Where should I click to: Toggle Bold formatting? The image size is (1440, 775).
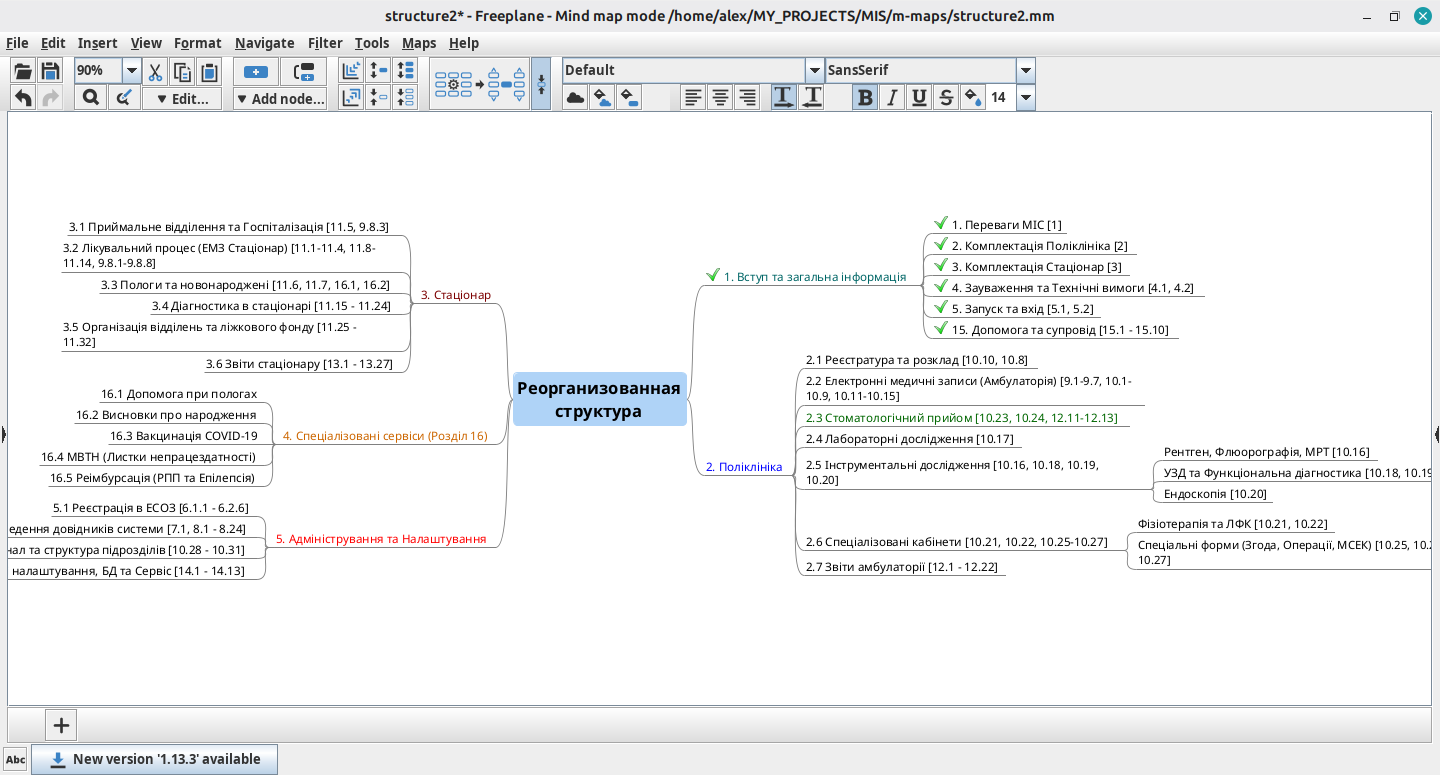click(x=865, y=97)
